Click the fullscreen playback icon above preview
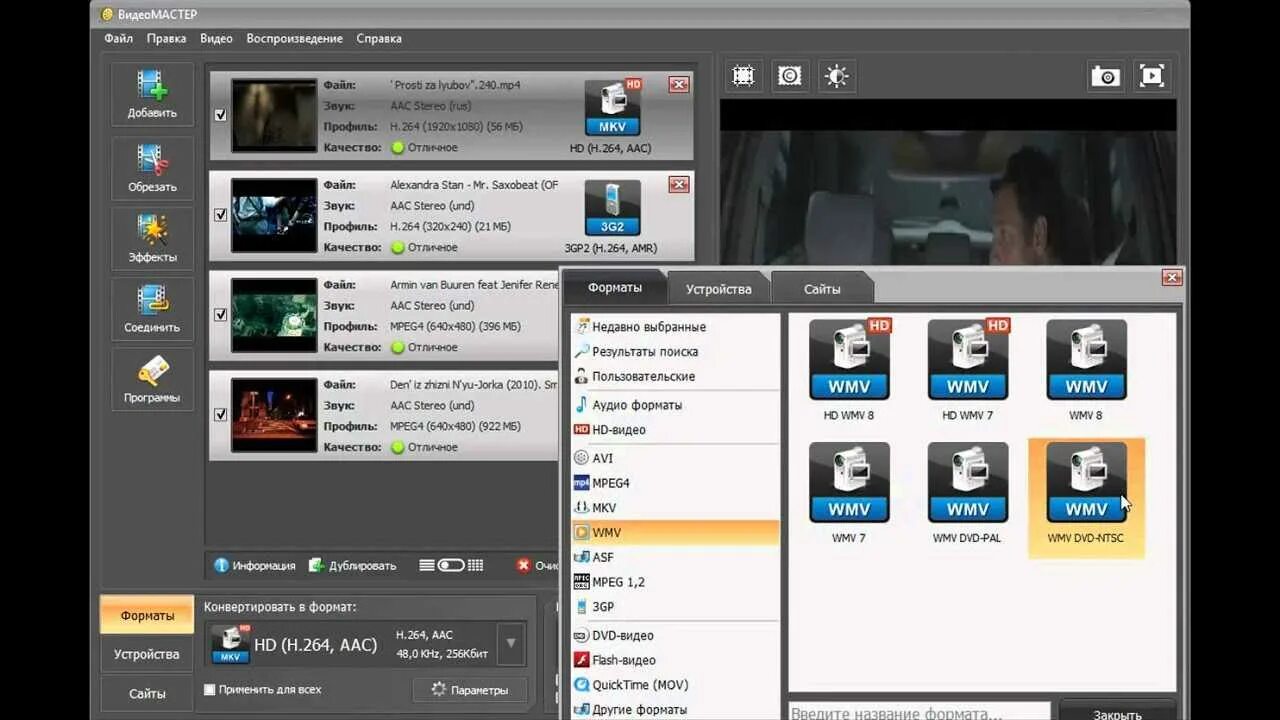Screen dimensions: 1280x720 tap(1152, 76)
